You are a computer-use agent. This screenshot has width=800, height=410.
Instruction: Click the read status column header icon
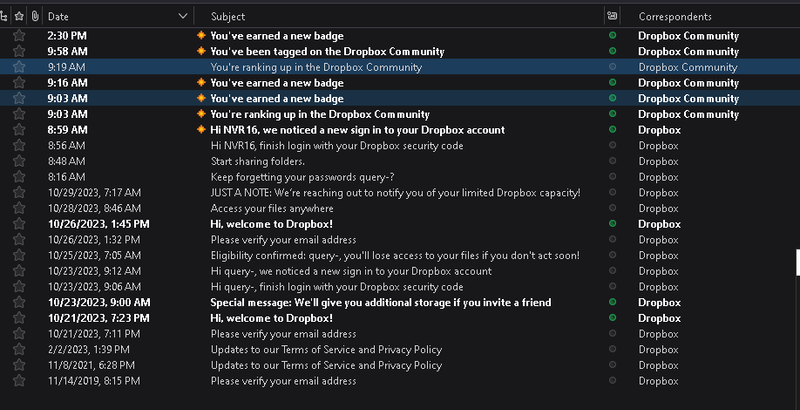612,16
